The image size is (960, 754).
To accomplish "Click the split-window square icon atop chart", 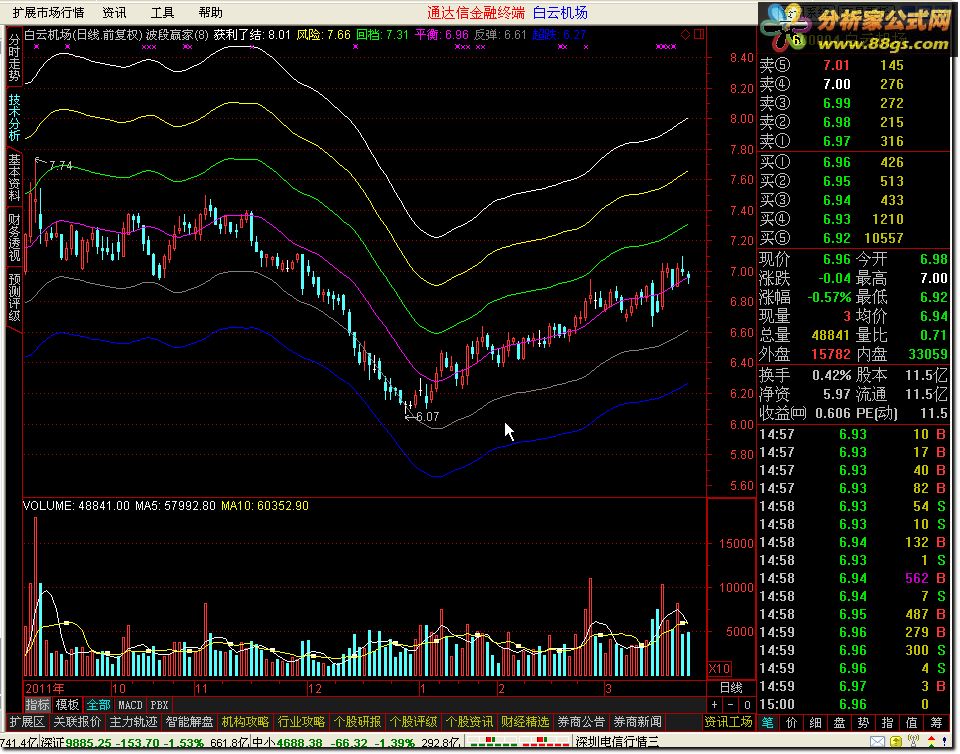I will coord(699,34).
